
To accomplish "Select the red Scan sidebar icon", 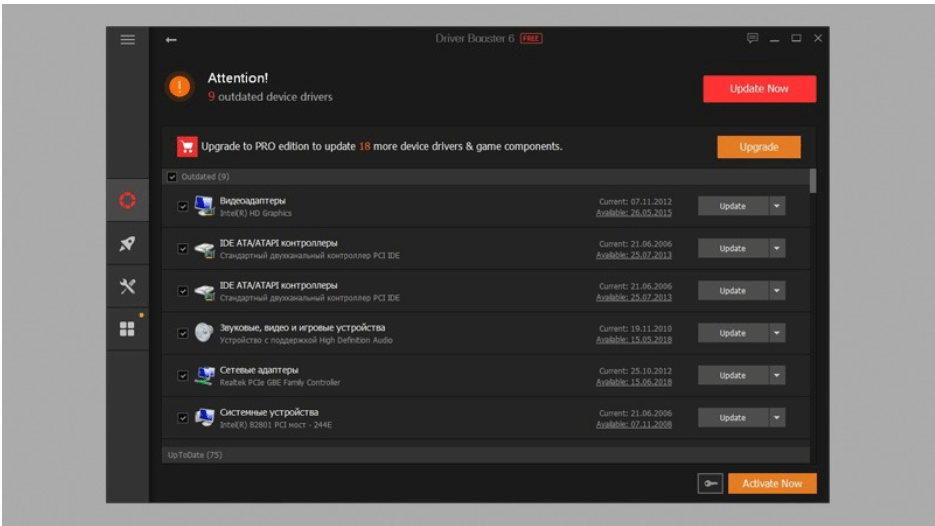I will 127,201.
